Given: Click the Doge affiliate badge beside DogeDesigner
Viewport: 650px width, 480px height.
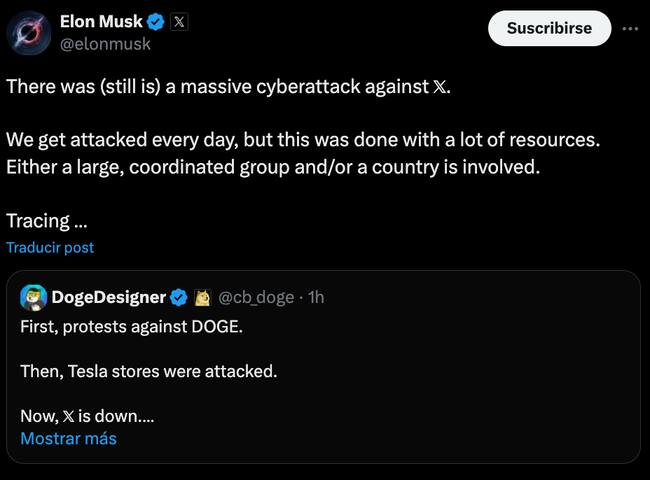Looking at the screenshot, I should tap(202, 297).
